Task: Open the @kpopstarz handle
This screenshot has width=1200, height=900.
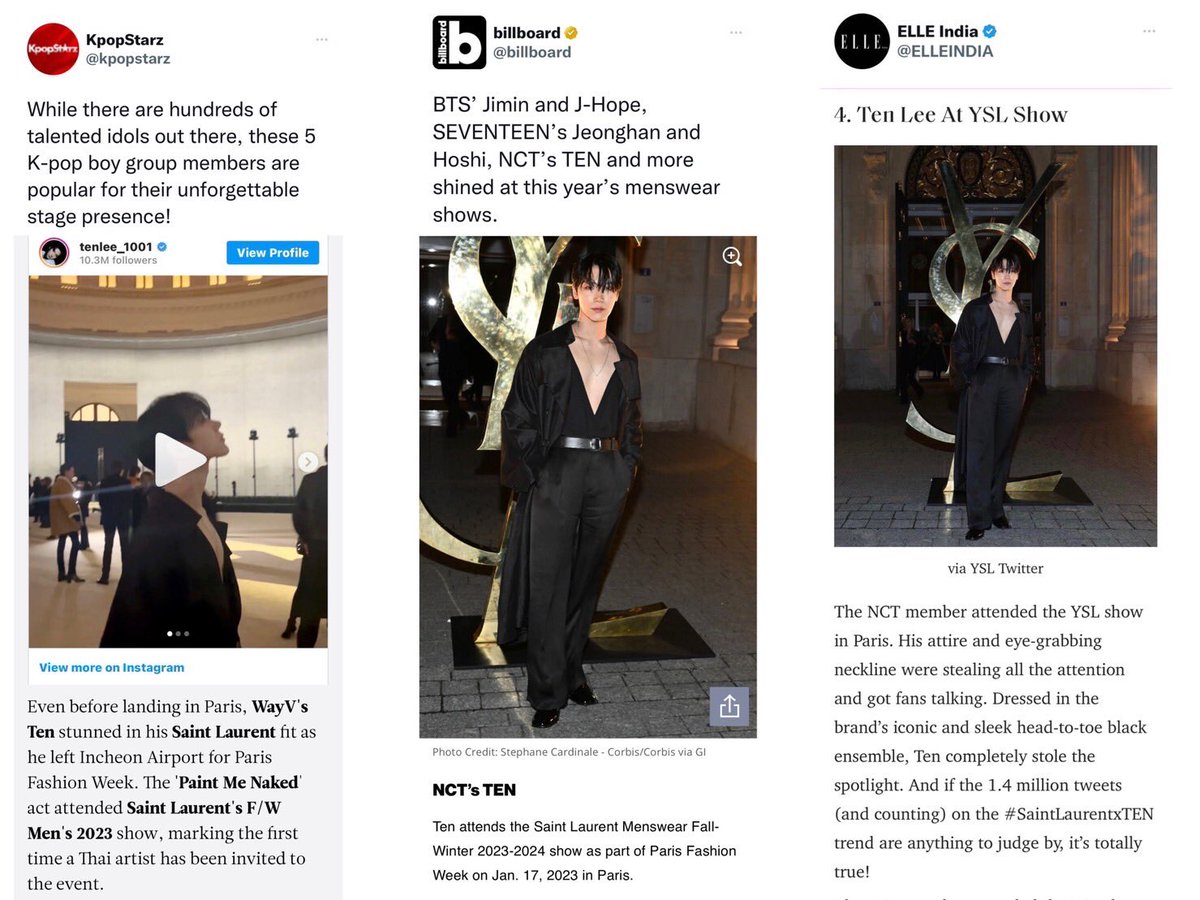Action: coord(128,59)
